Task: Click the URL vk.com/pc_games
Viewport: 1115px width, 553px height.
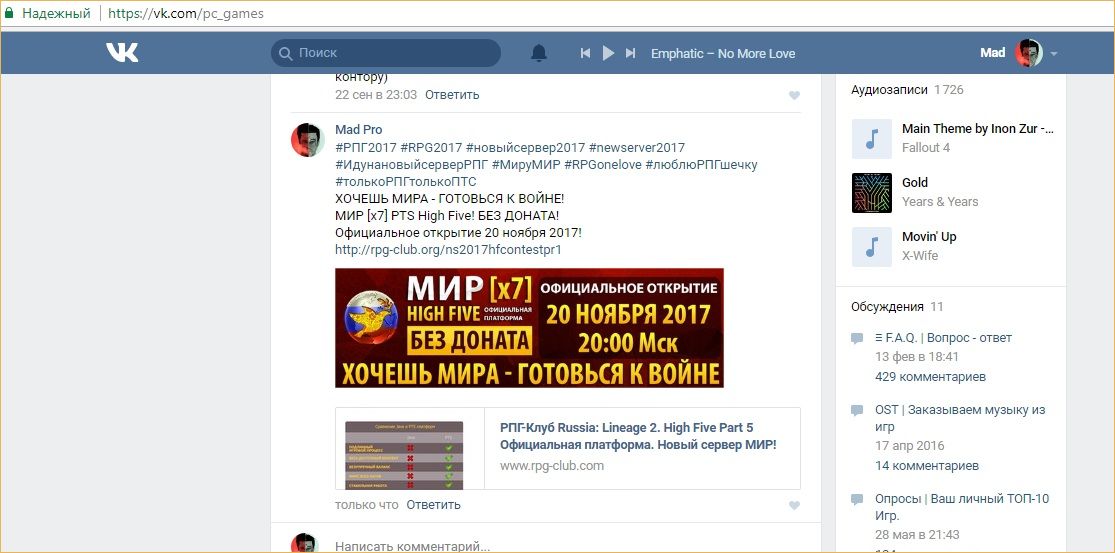Action: pyautogui.click(x=186, y=13)
